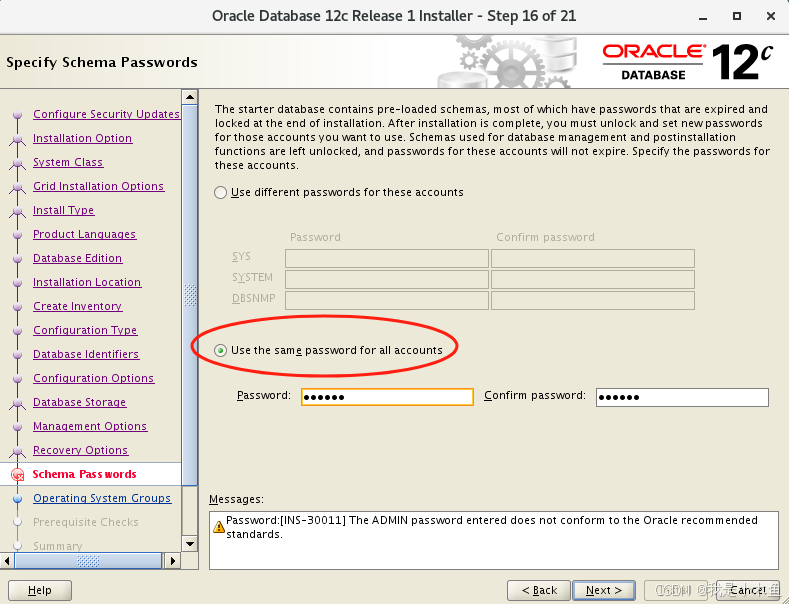
Task: Go to Configuration Type step
Action: pos(85,330)
